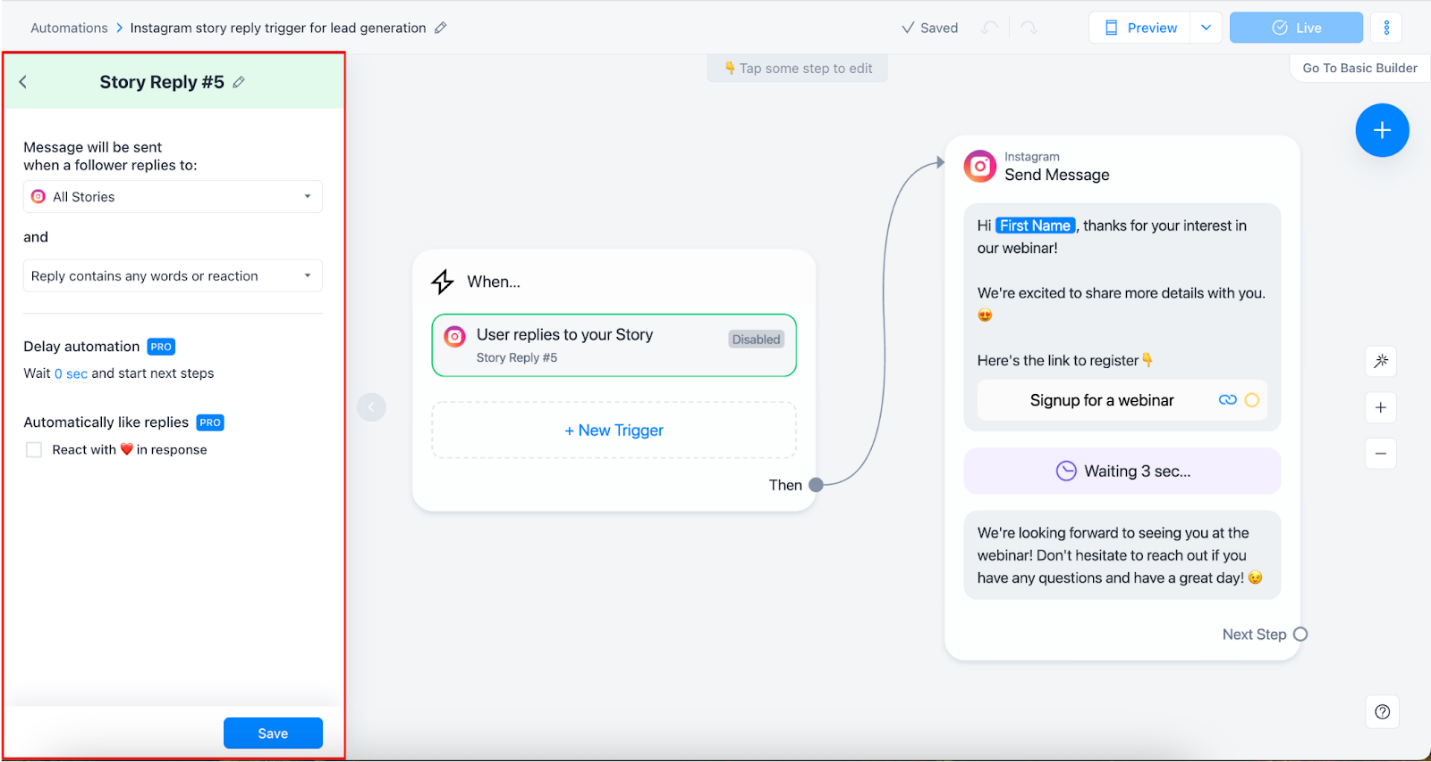Image resolution: width=1431 pixels, height=762 pixels.
Task: Click the redo arrow in top bar
Action: pyautogui.click(x=1029, y=28)
